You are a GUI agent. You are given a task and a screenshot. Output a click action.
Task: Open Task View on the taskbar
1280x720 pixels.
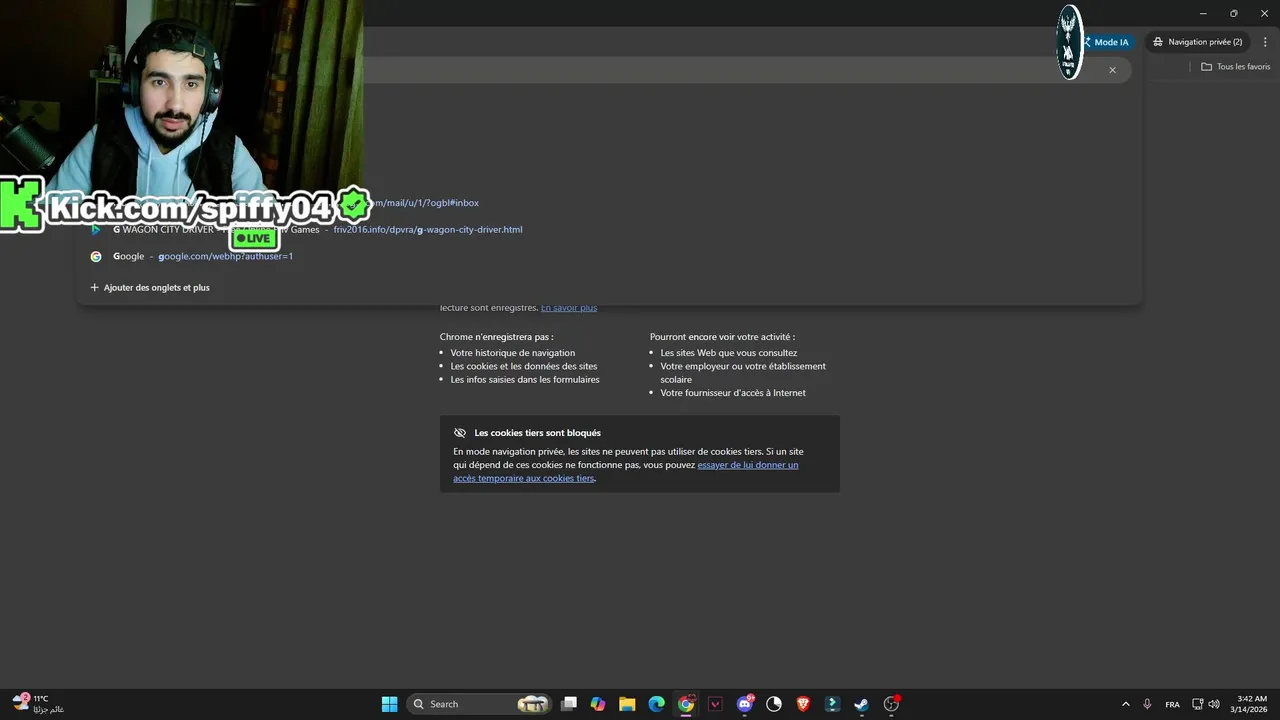(x=569, y=704)
